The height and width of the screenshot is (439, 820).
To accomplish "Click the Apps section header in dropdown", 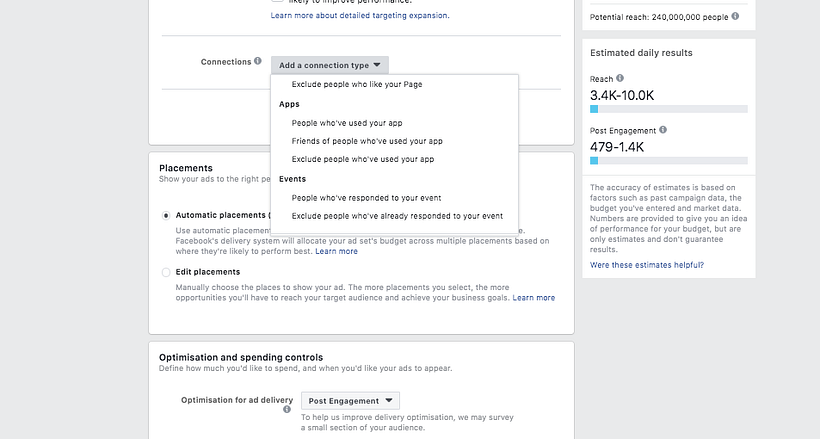I will point(289,104).
